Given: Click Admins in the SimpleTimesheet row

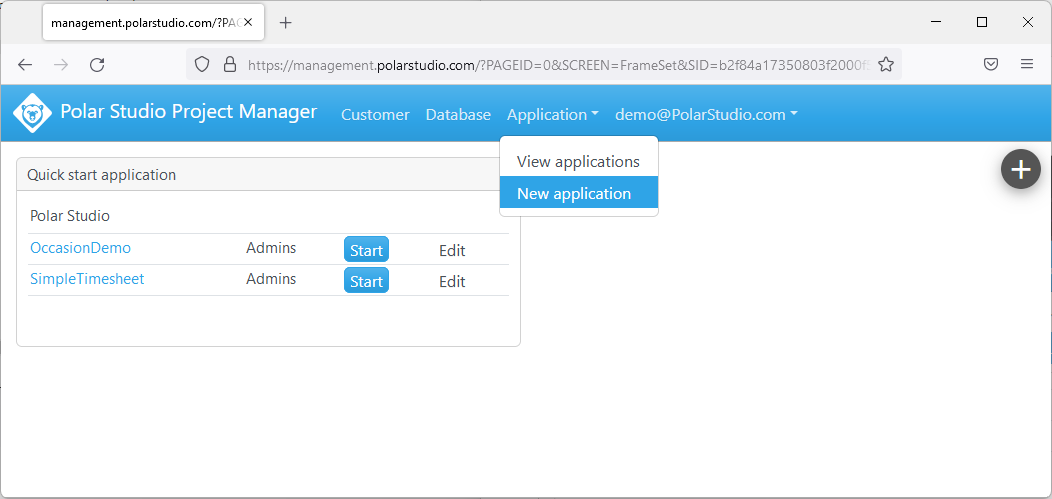Looking at the screenshot, I should [x=271, y=279].
